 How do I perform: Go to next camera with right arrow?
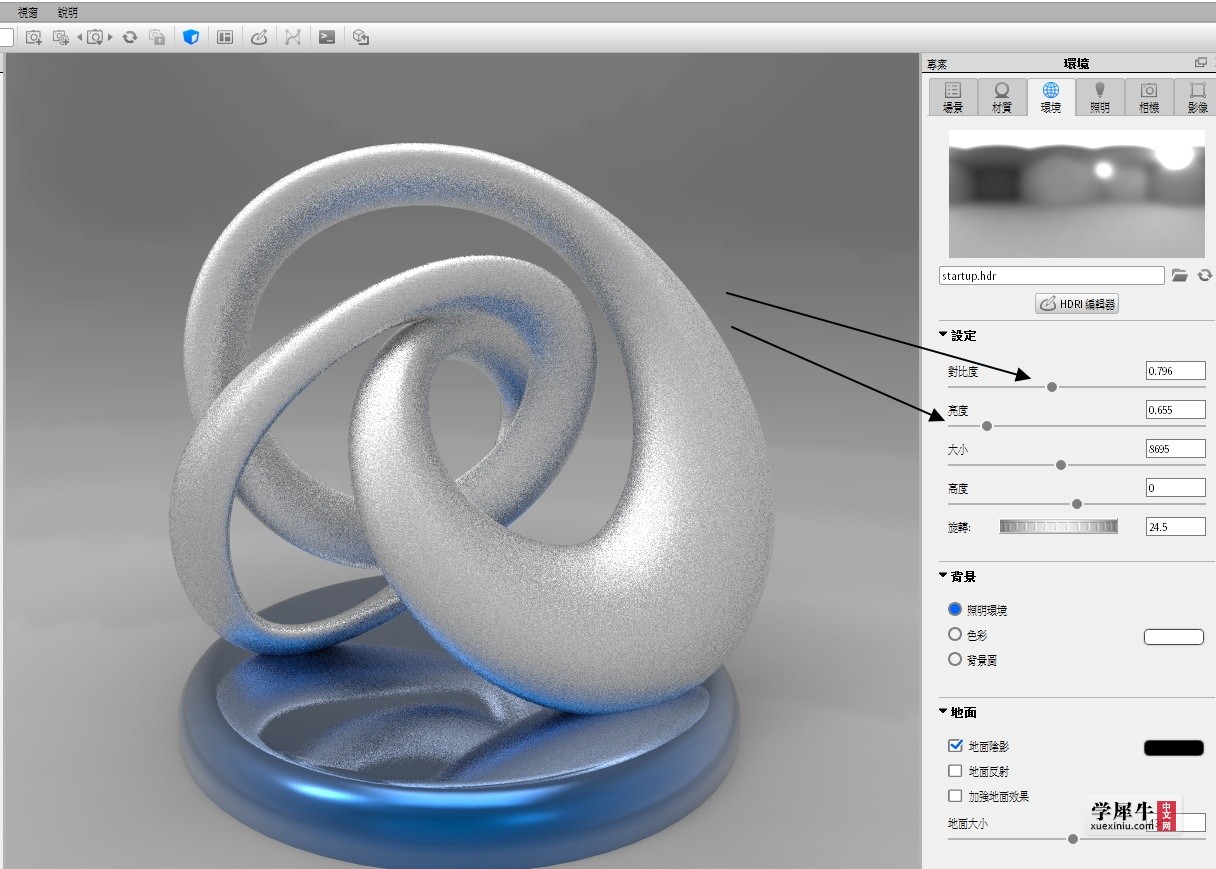click(110, 37)
